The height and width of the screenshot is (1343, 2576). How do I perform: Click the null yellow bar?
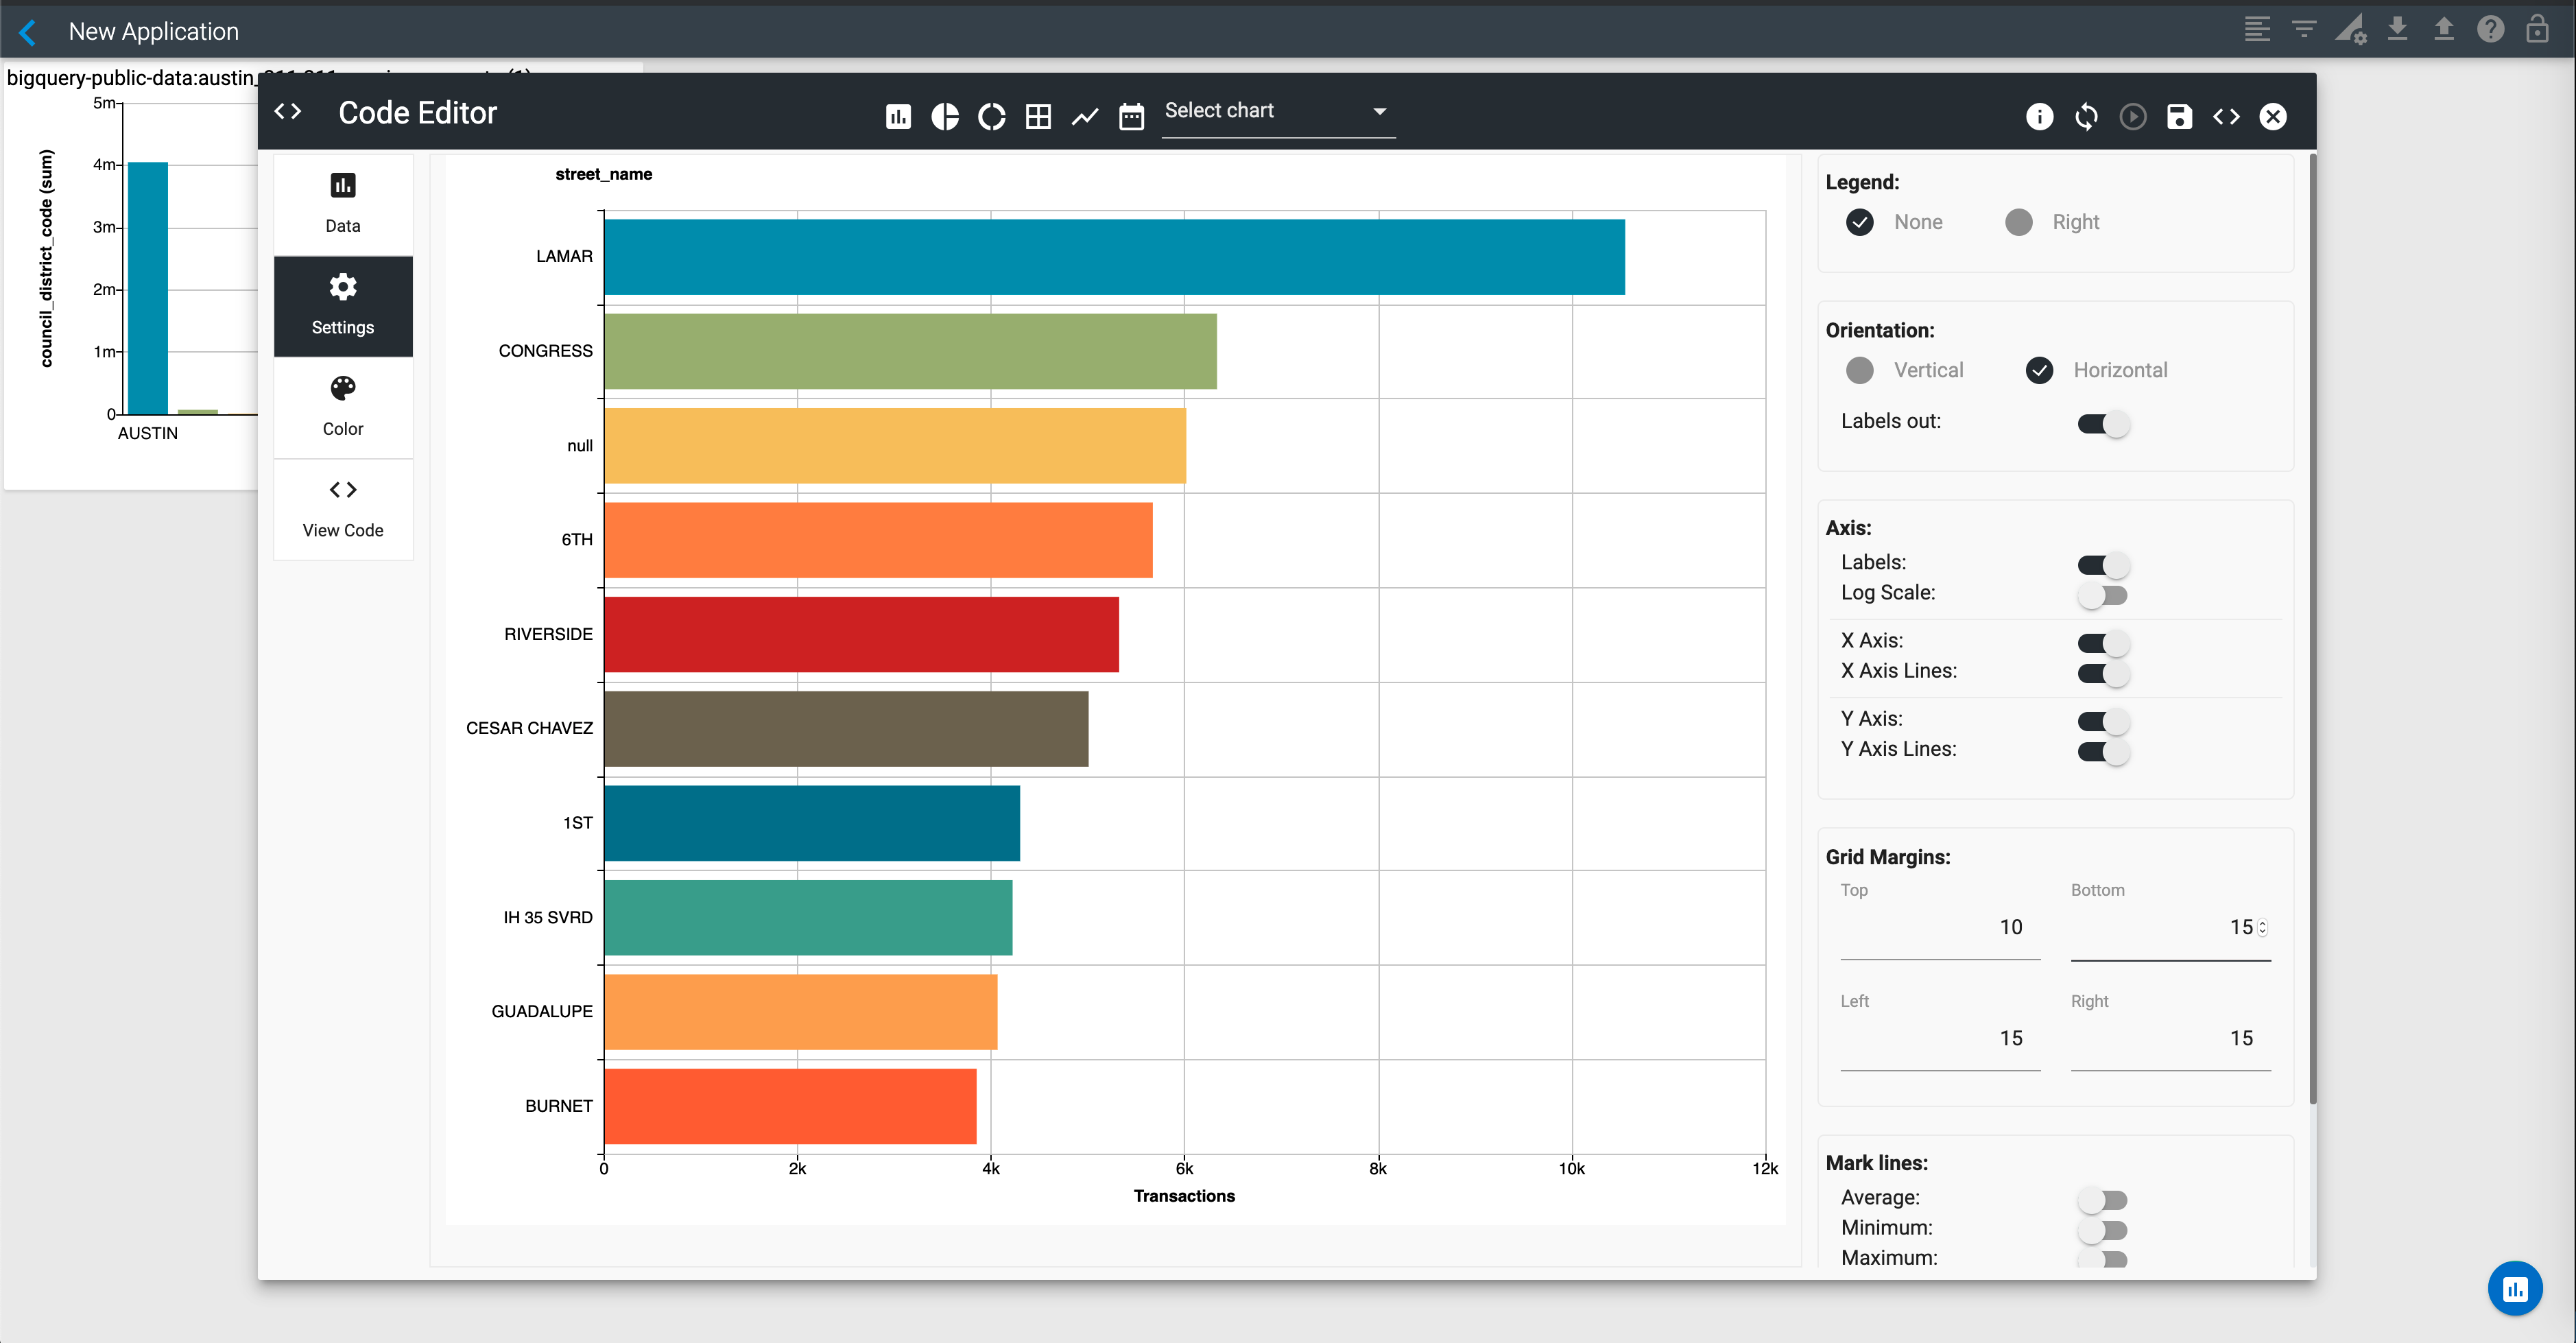895,446
